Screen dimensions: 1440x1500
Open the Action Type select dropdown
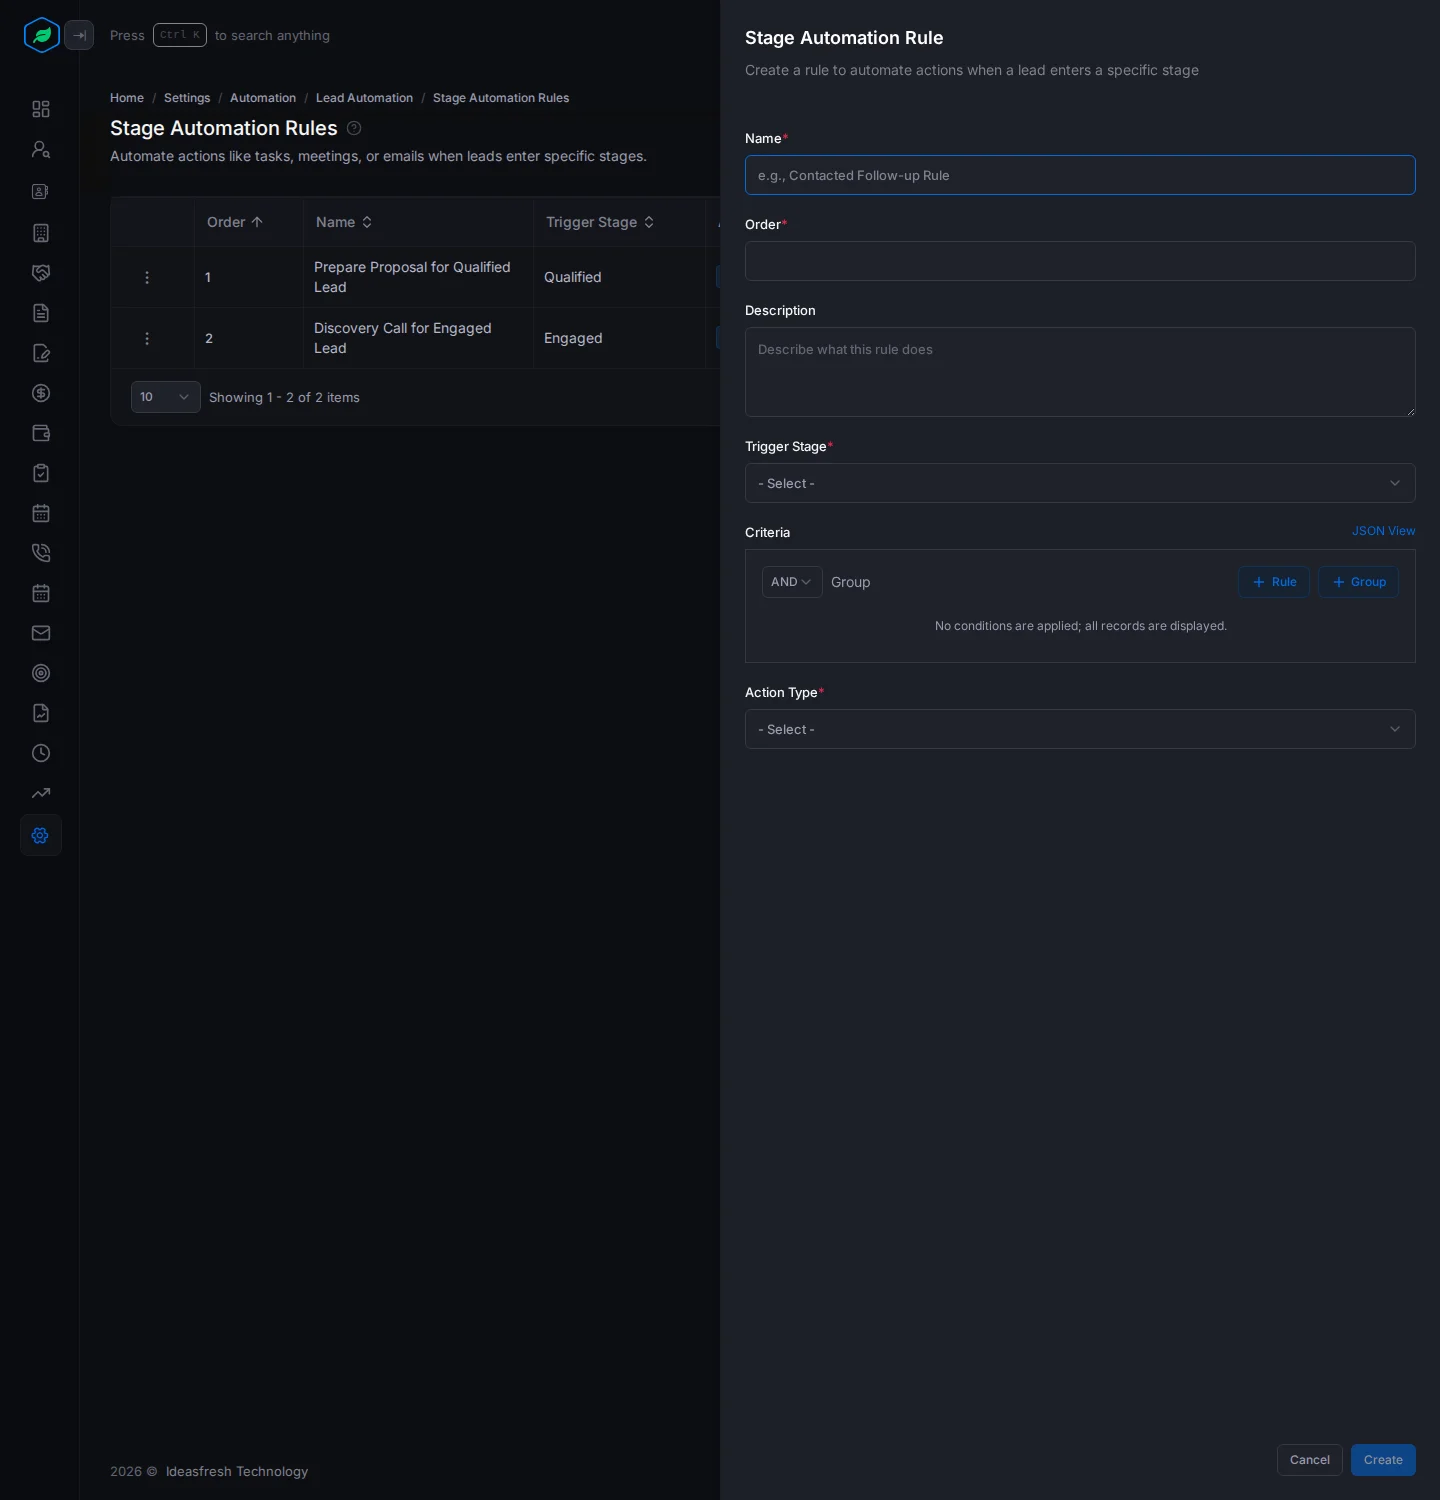1080,729
